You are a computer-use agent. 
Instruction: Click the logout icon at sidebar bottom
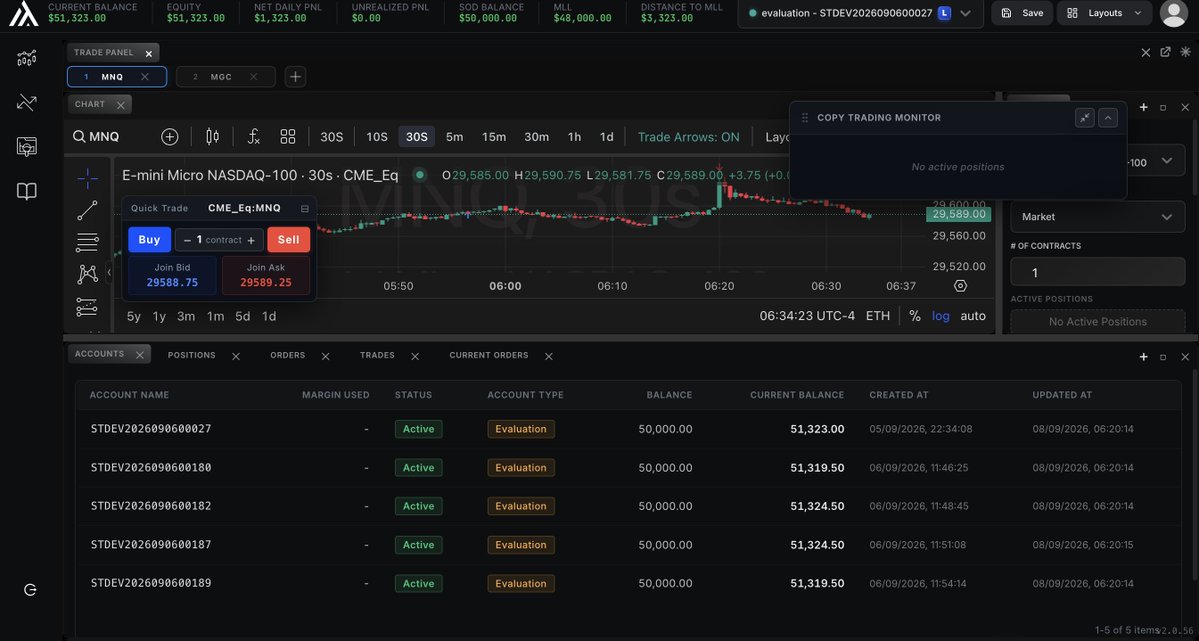click(30, 590)
